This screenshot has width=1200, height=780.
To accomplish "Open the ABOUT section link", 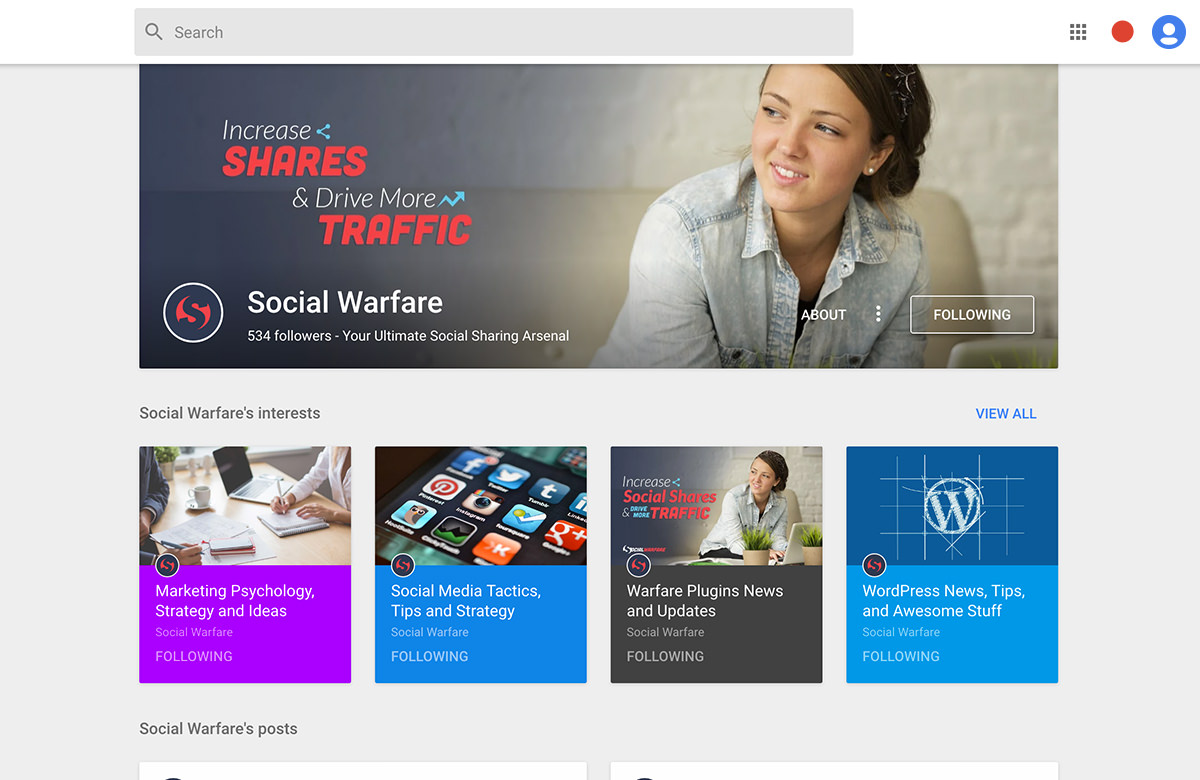I will click(x=824, y=314).
